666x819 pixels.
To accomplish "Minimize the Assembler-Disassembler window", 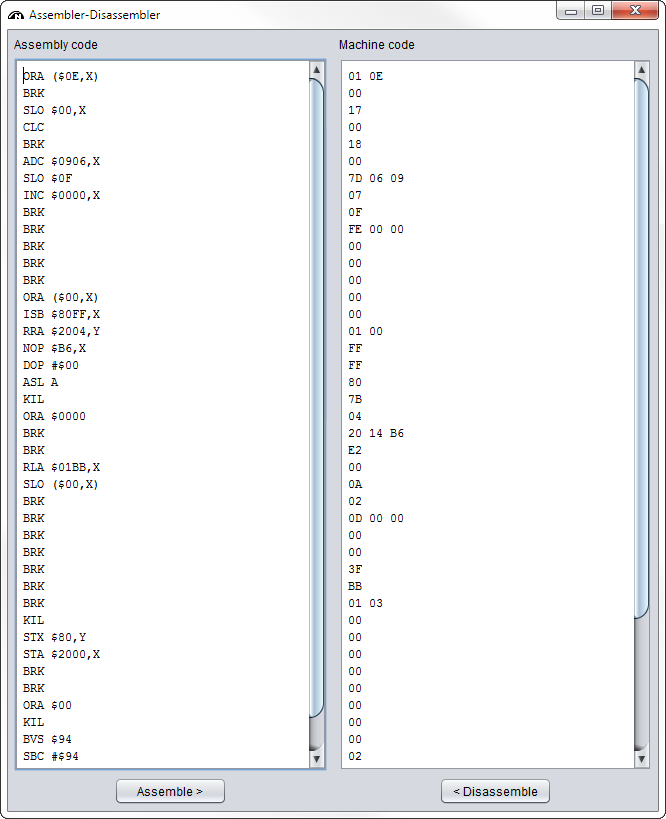I will pyautogui.click(x=571, y=12).
